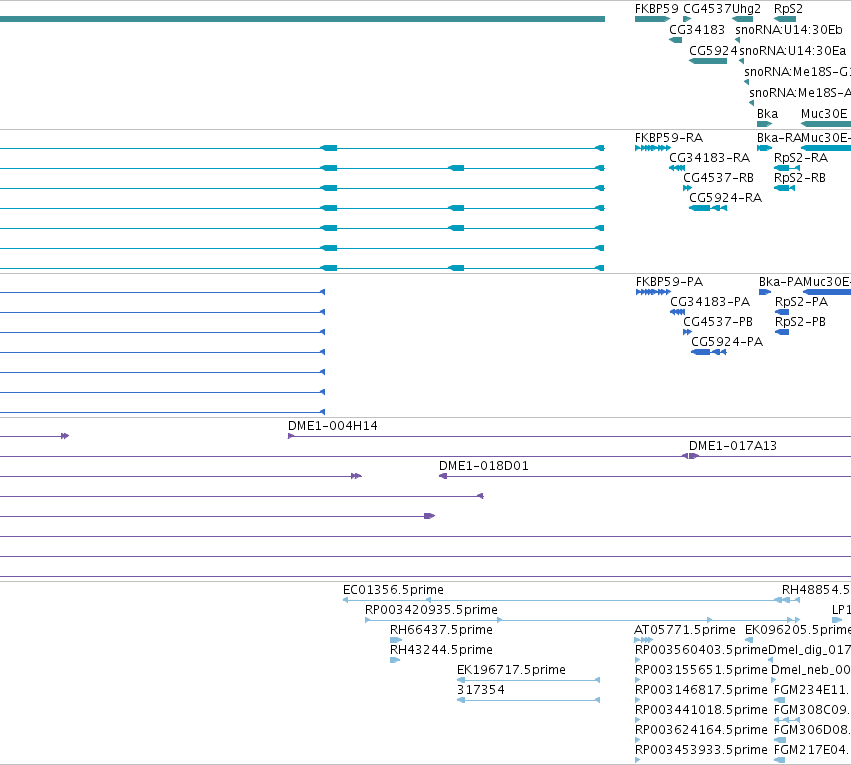Select the RpS2 gene label

click(788, 9)
